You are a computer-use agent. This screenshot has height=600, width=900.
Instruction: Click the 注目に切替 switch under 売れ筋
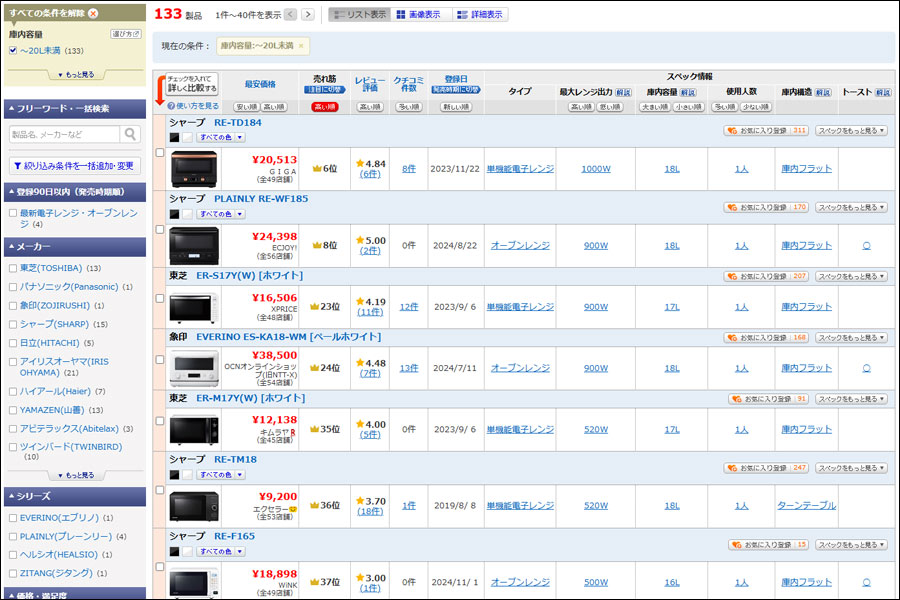point(324,90)
